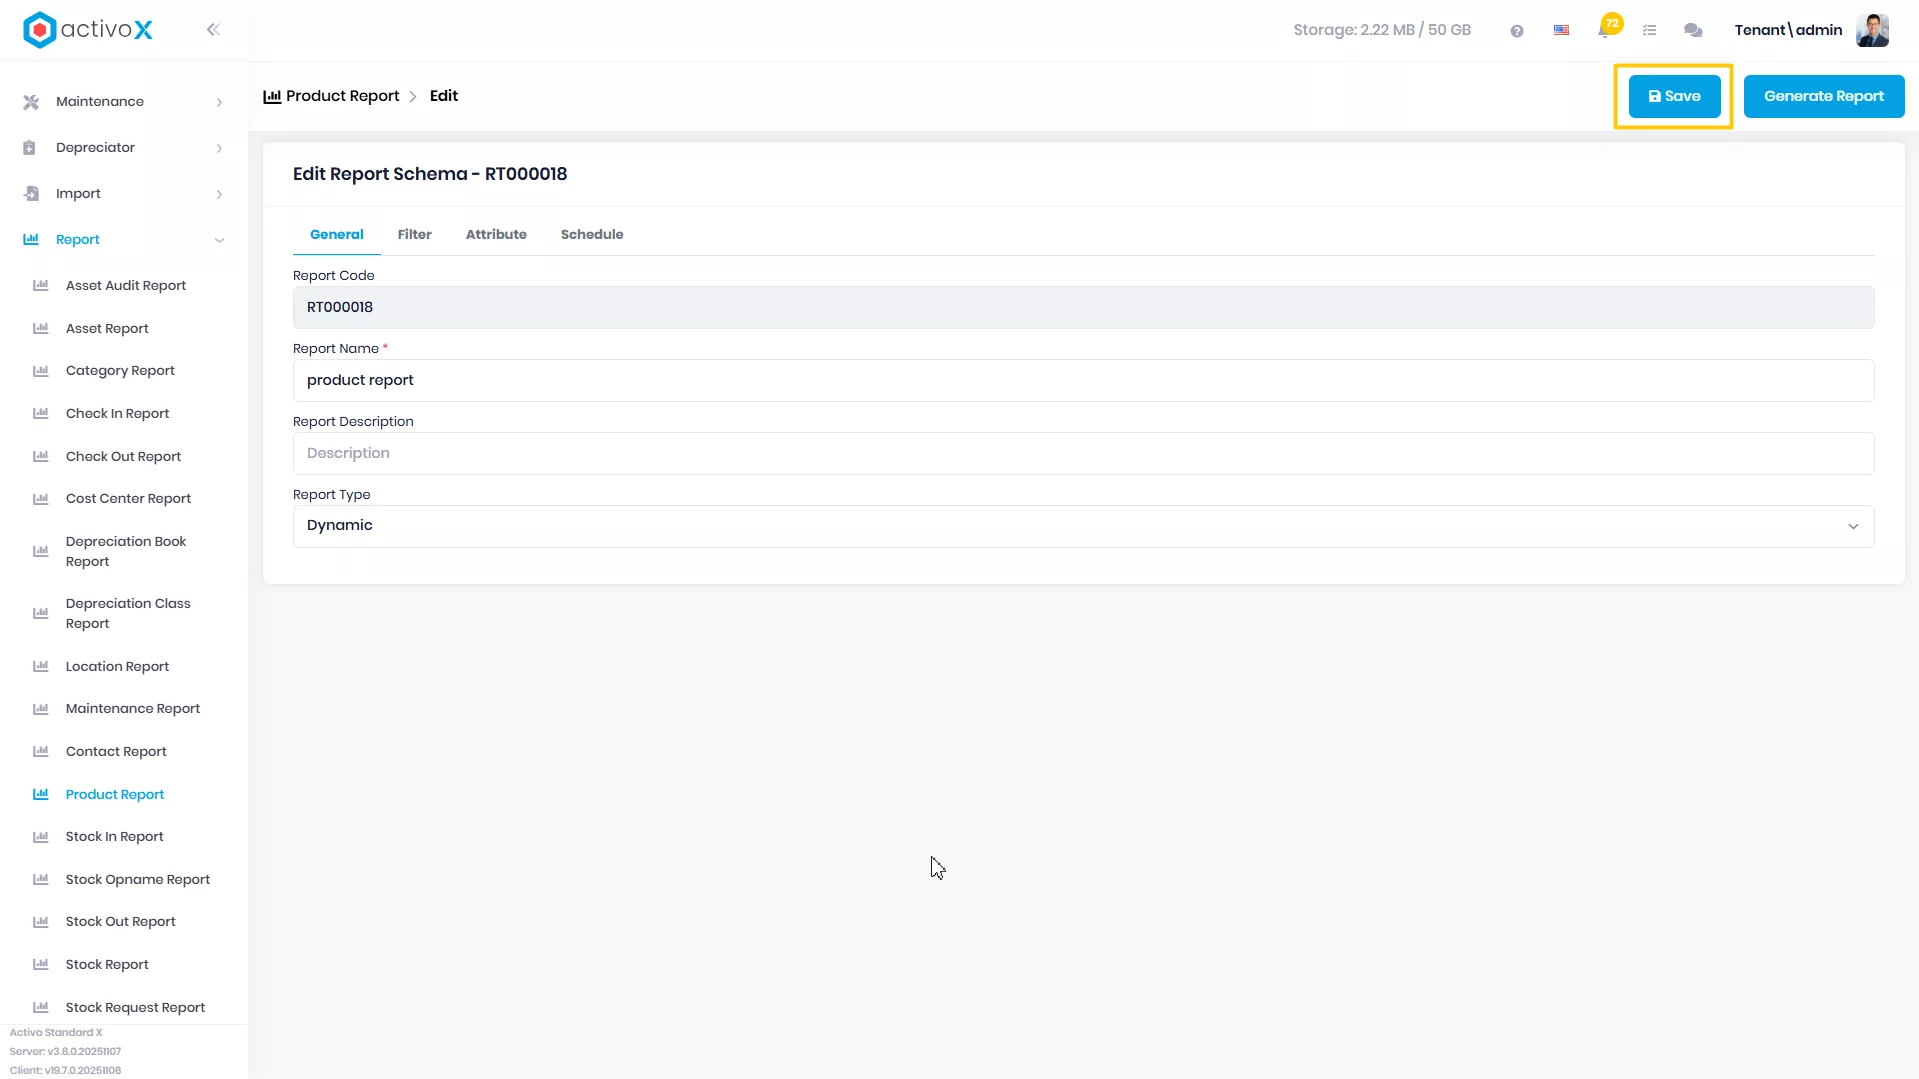Click the Maintenance wrench icon

pyautogui.click(x=31, y=102)
